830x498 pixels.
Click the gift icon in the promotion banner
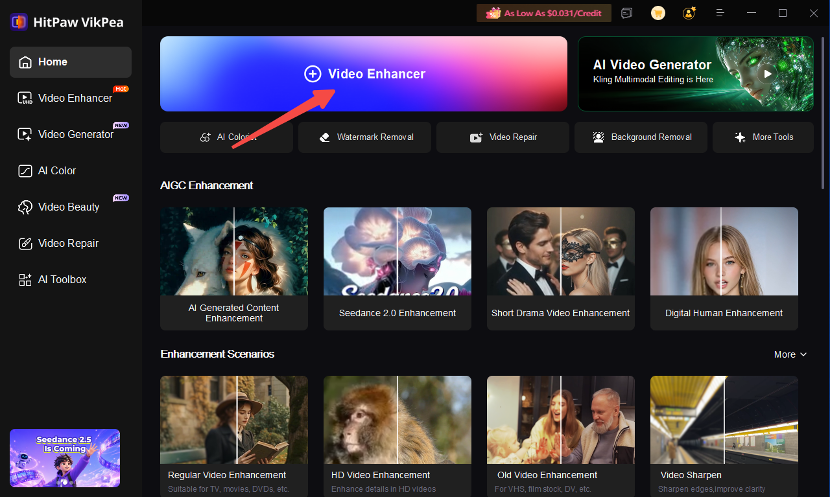coord(493,13)
